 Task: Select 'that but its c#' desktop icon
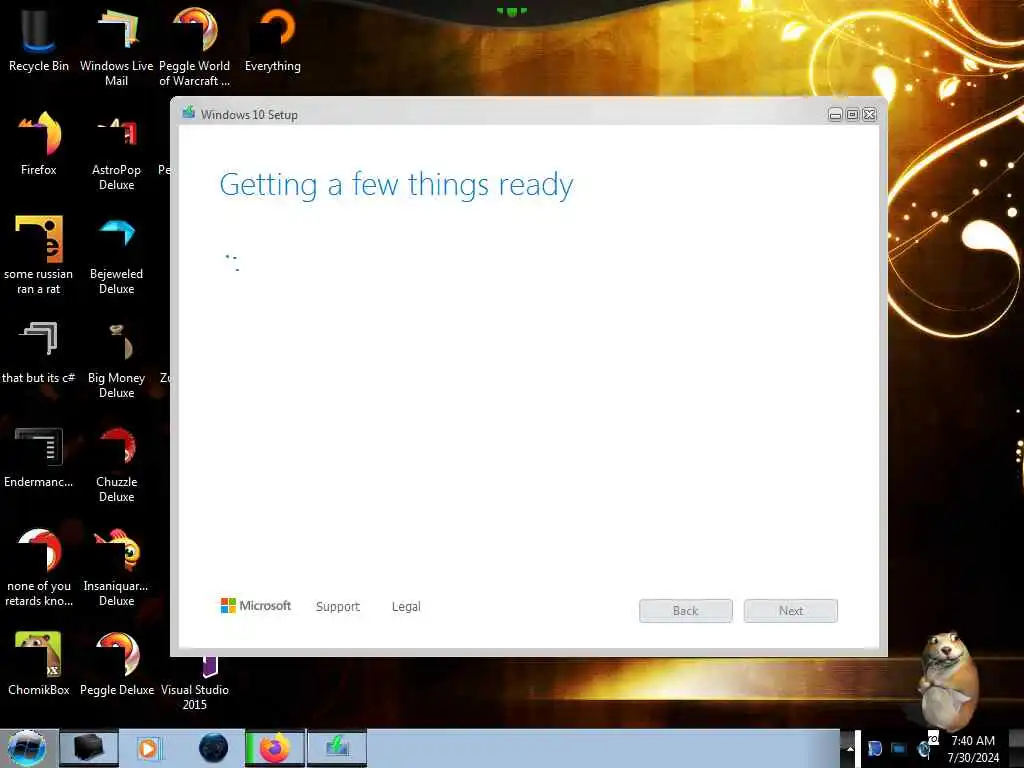(39, 351)
